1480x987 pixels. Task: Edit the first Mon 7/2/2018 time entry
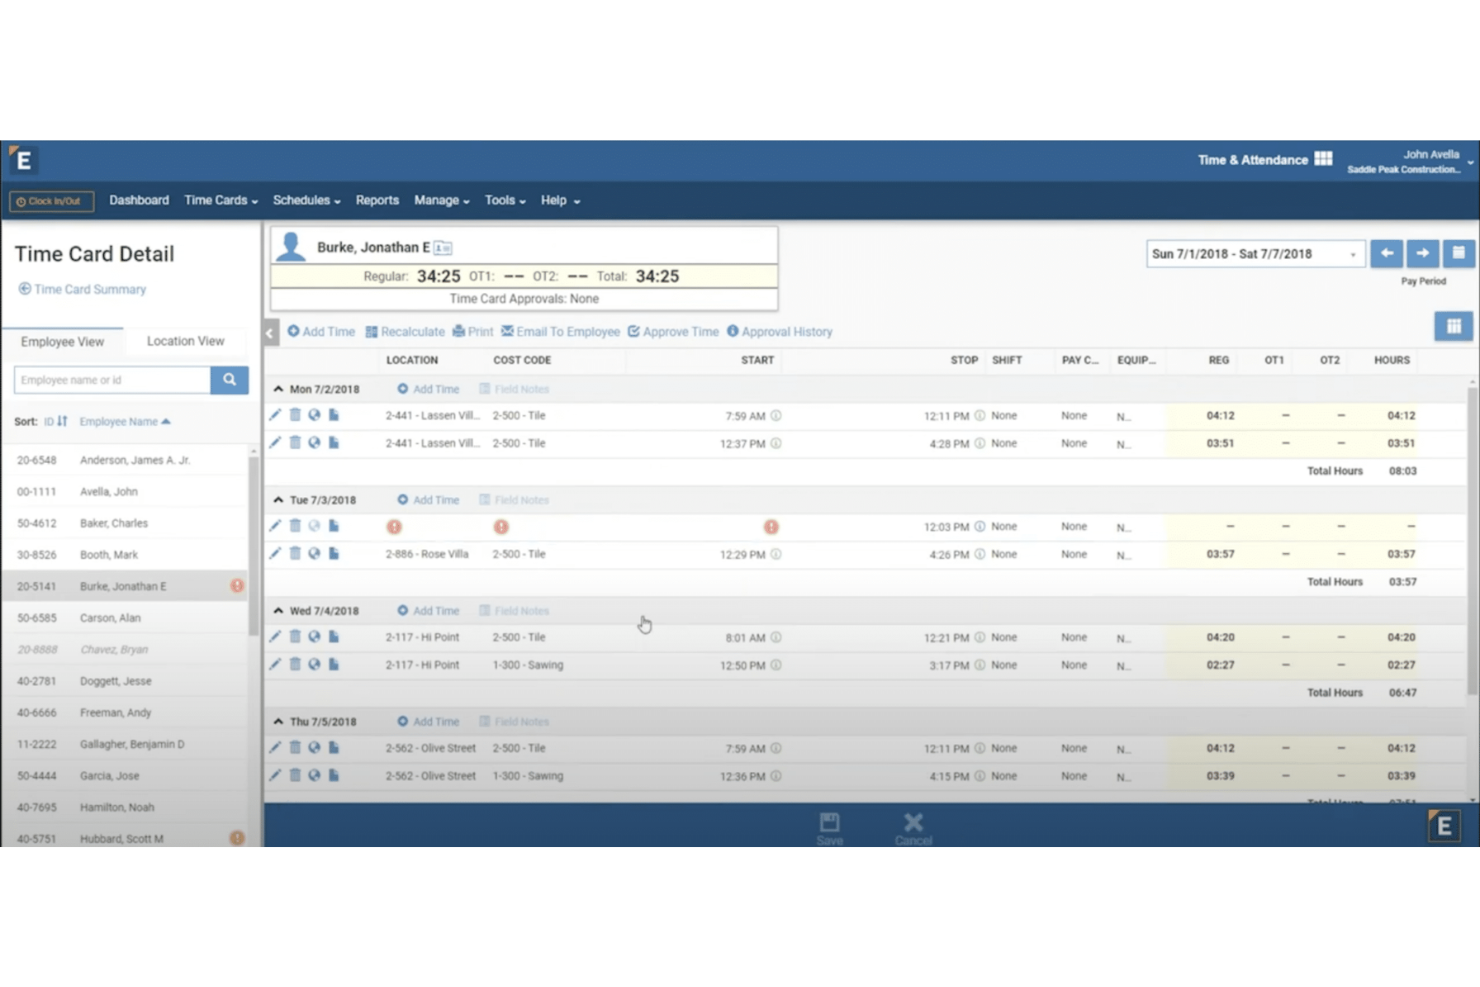(275, 415)
